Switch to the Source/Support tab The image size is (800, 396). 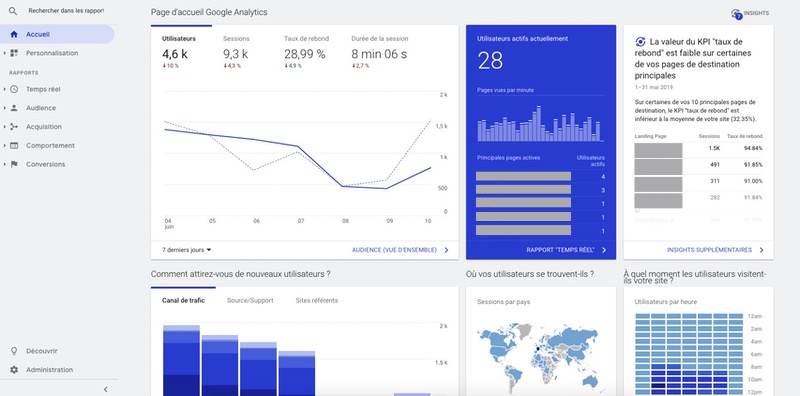click(x=250, y=301)
